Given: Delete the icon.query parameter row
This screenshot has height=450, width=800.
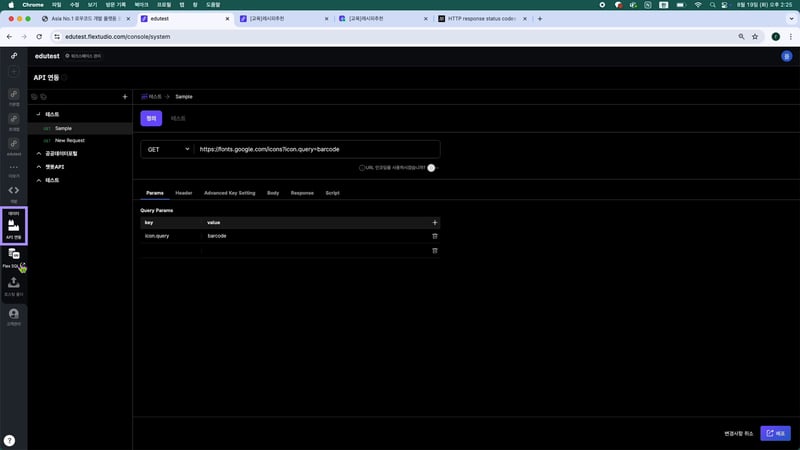Looking at the screenshot, I should click(434, 236).
